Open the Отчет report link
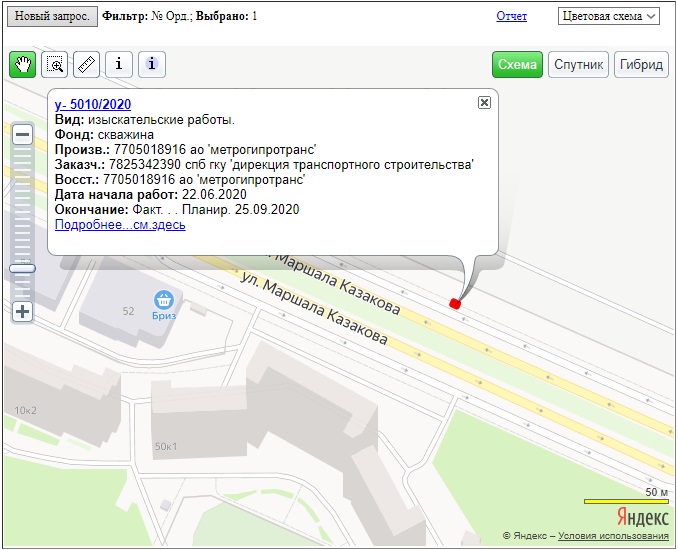 point(511,17)
